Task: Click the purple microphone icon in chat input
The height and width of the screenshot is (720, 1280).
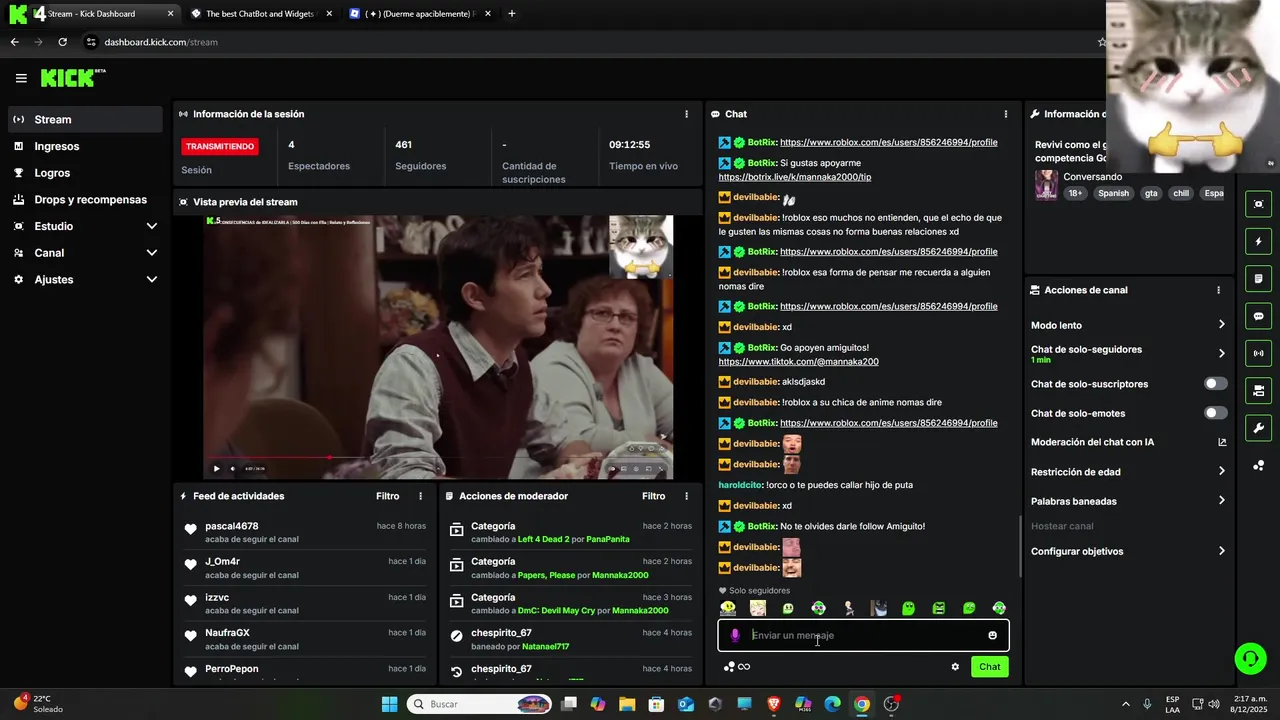Action: 735,635
